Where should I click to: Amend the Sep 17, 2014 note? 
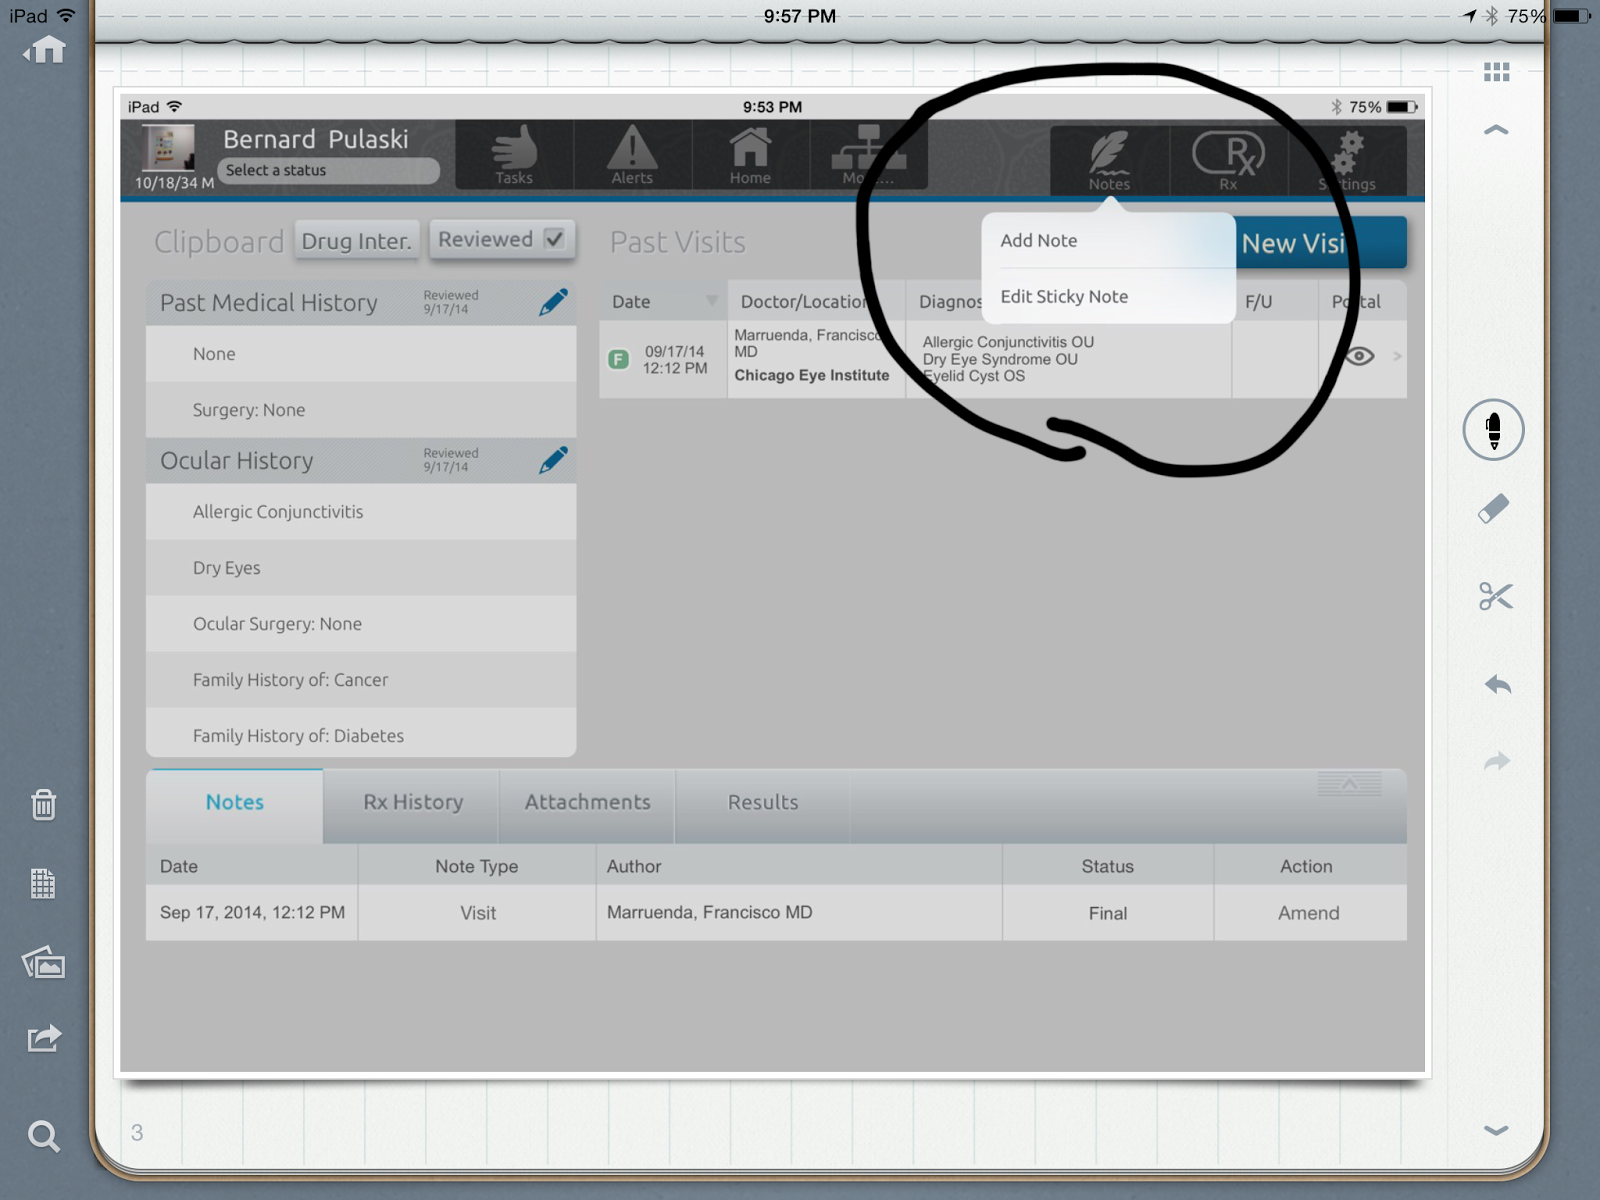(1308, 913)
